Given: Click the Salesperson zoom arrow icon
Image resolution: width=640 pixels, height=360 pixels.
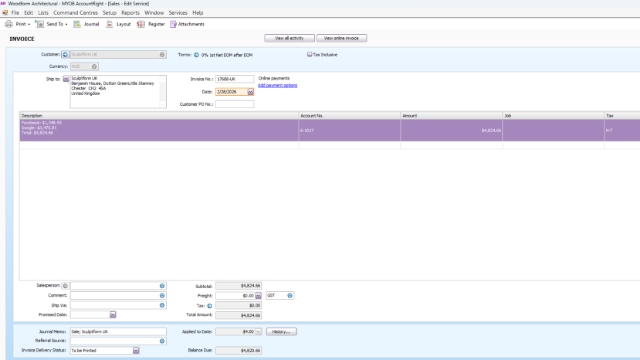Looking at the screenshot, I should pos(65,286).
